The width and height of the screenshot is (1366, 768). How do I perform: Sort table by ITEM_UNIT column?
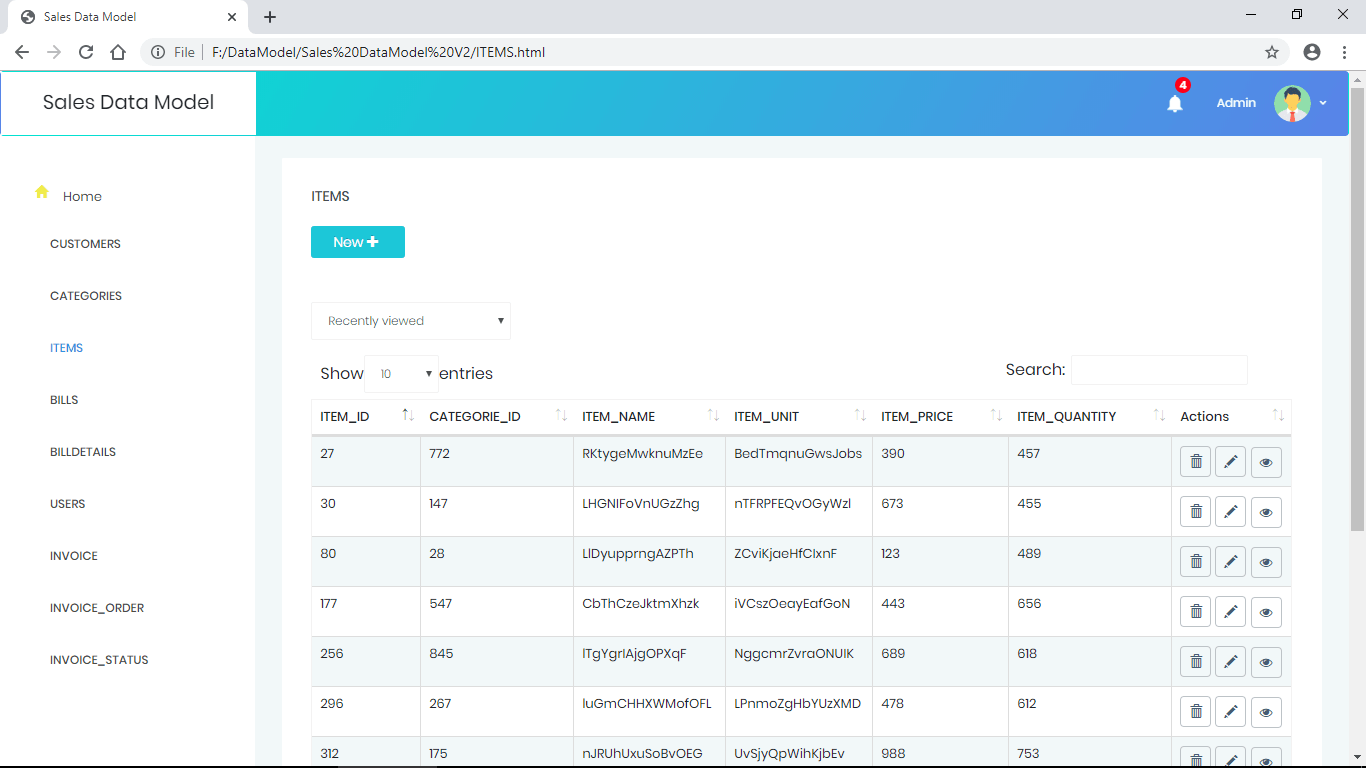(x=799, y=416)
